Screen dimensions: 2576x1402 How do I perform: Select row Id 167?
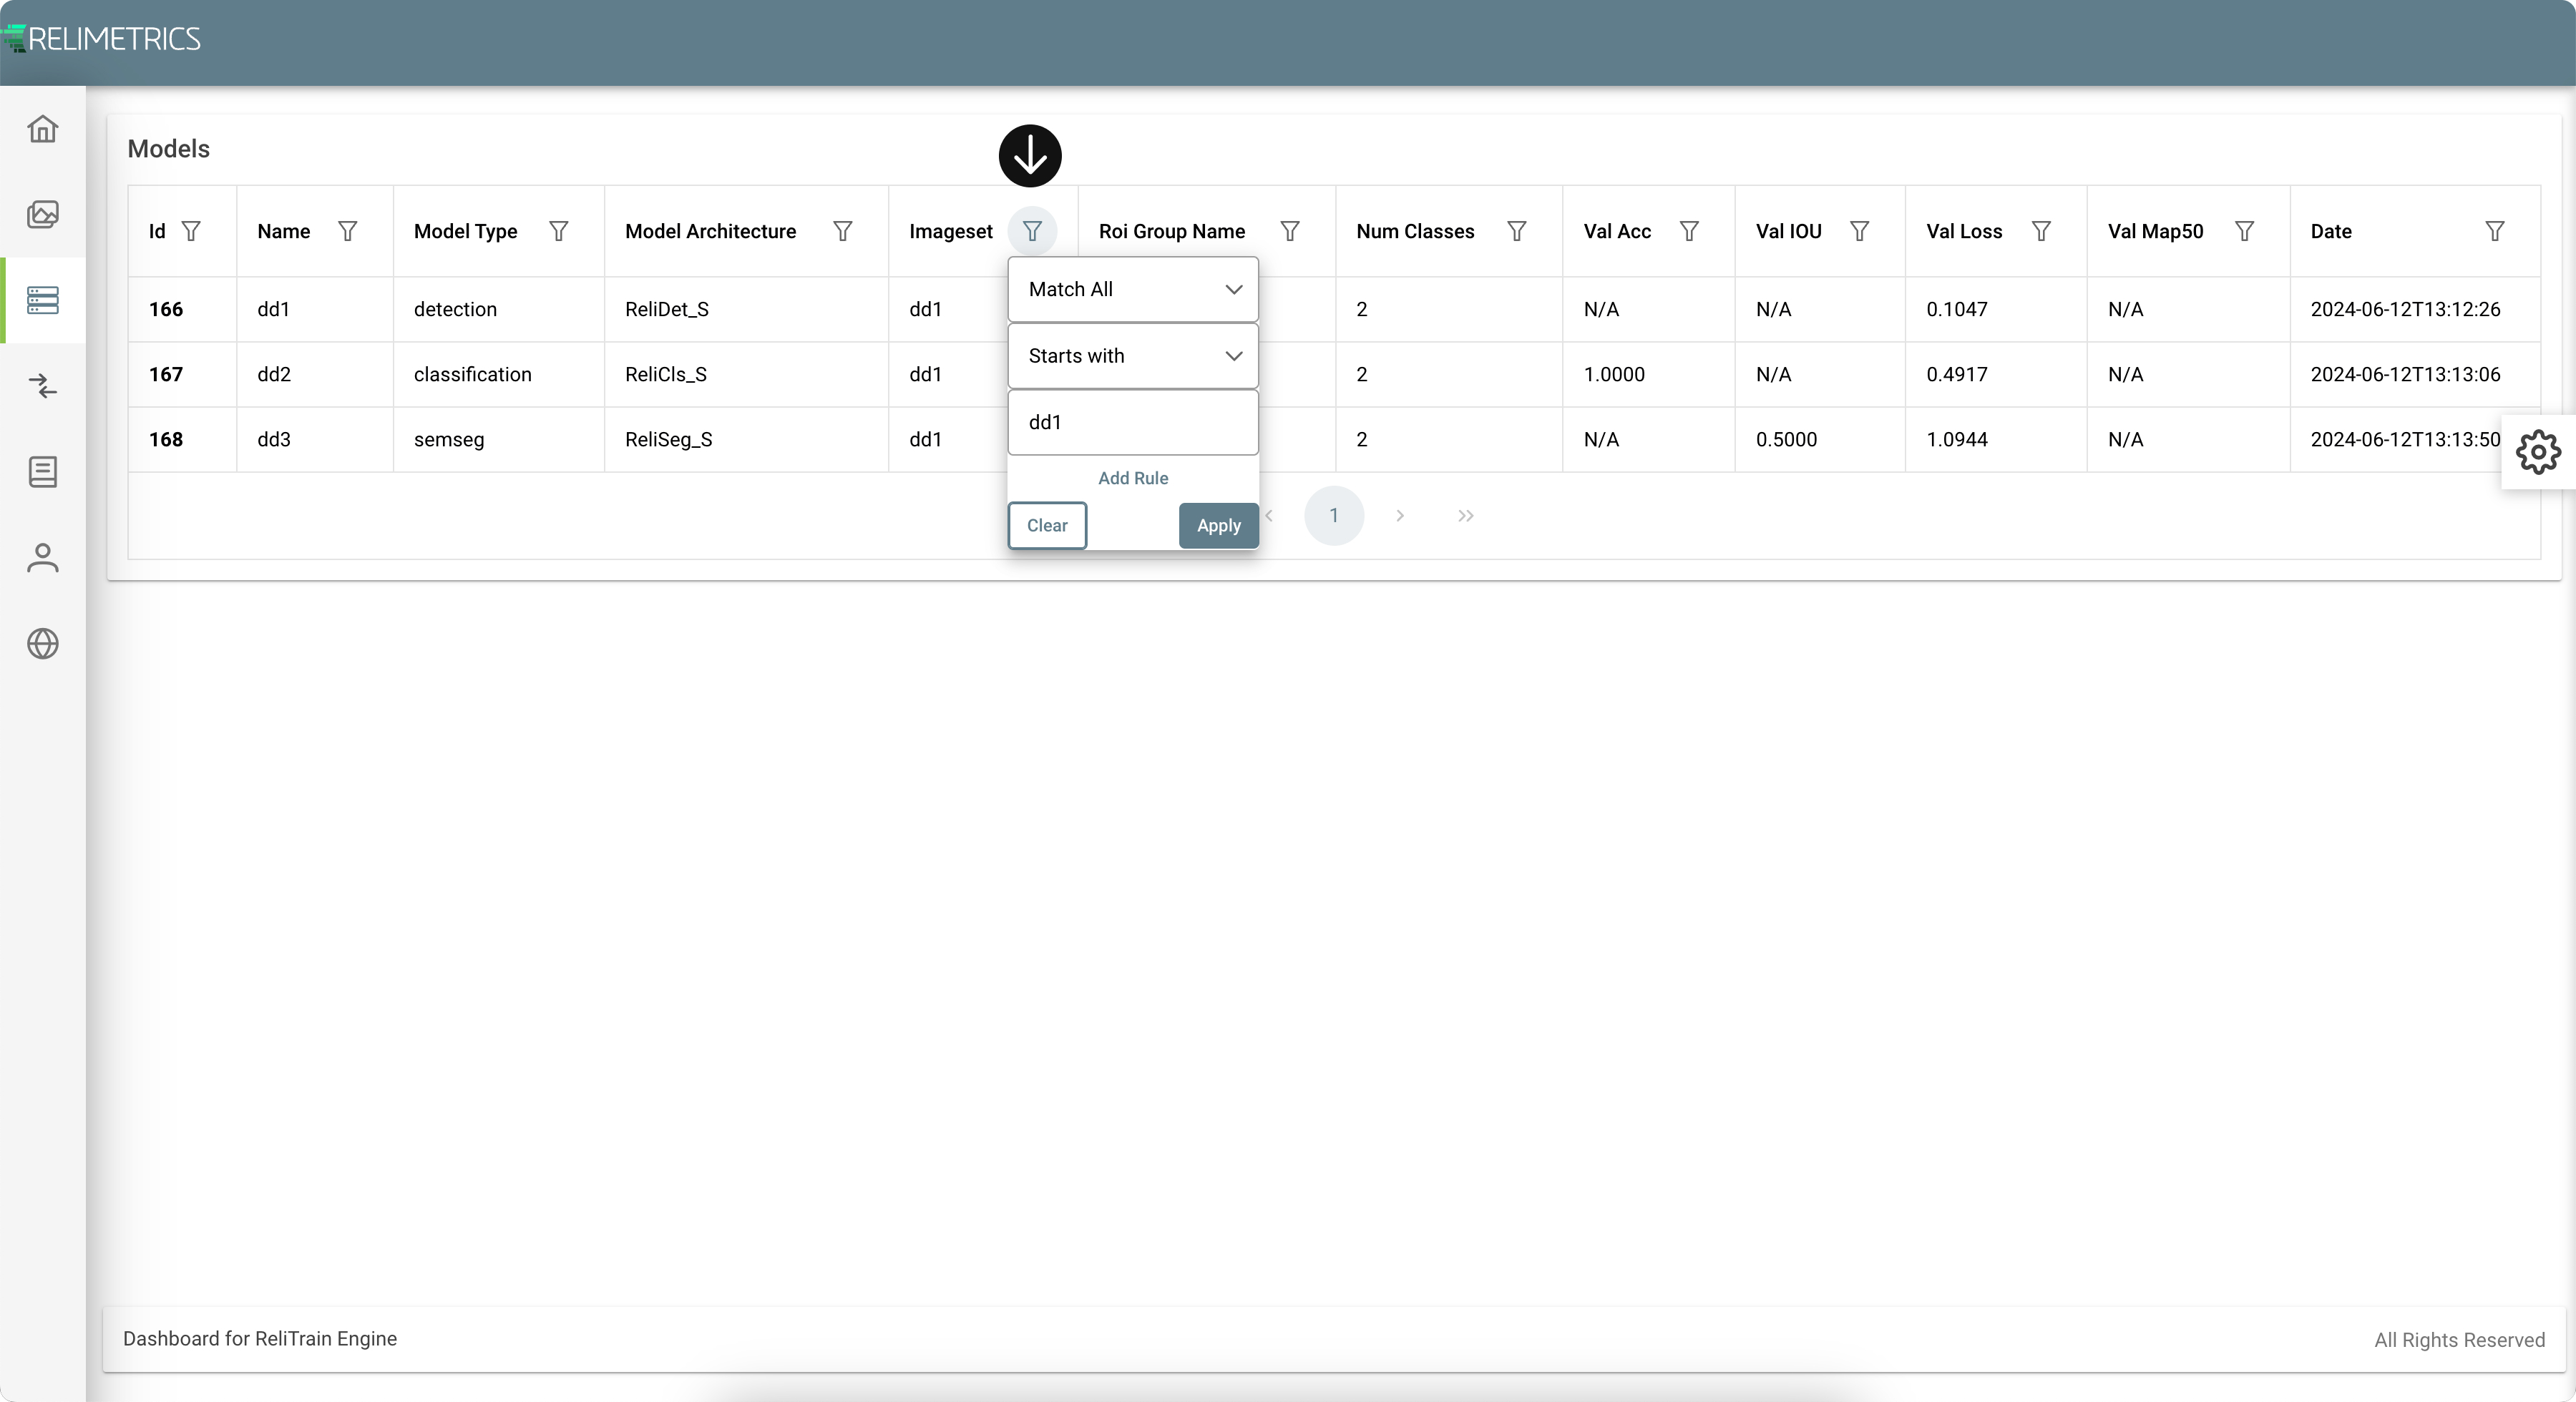[x=166, y=374]
